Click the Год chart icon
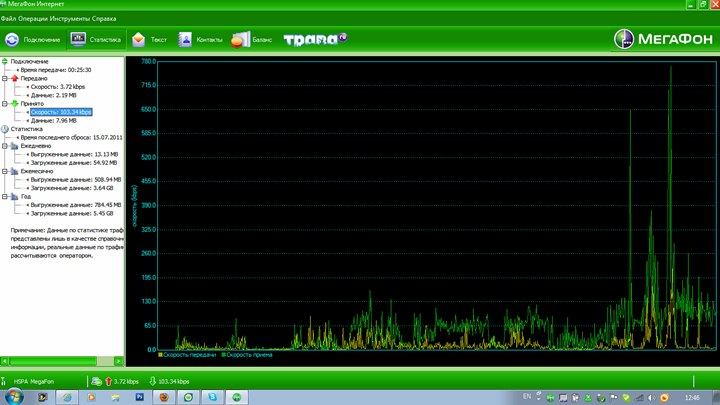The image size is (720, 405). [15, 197]
